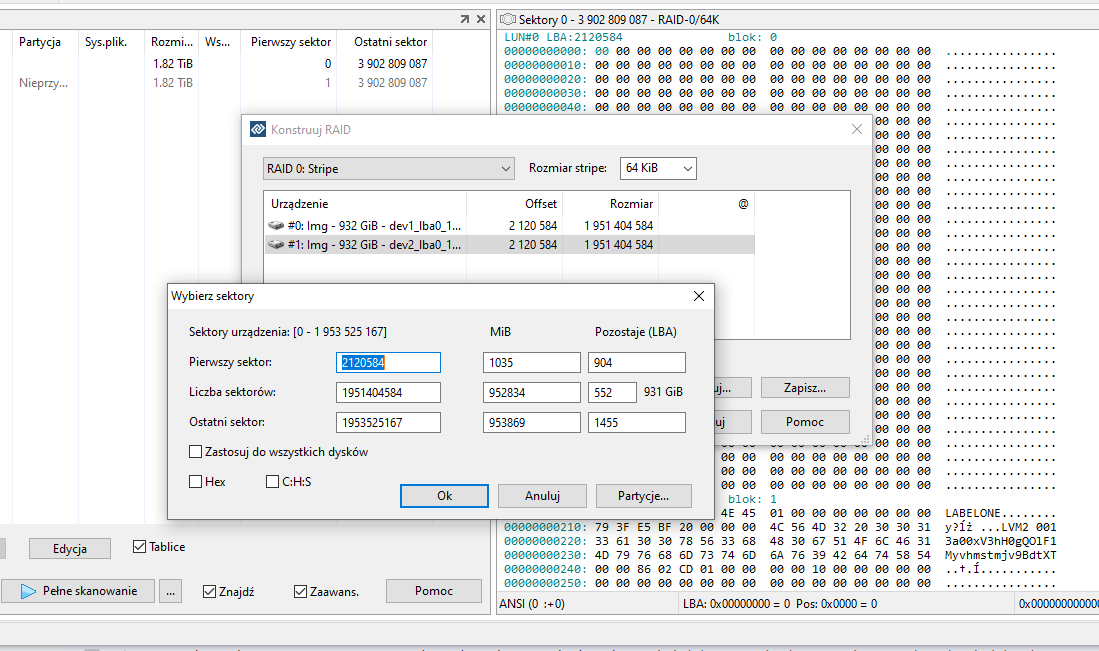The width and height of the screenshot is (1099, 651).
Task: Undock the partition panel via arrow icon
Action: (x=464, y=20)
